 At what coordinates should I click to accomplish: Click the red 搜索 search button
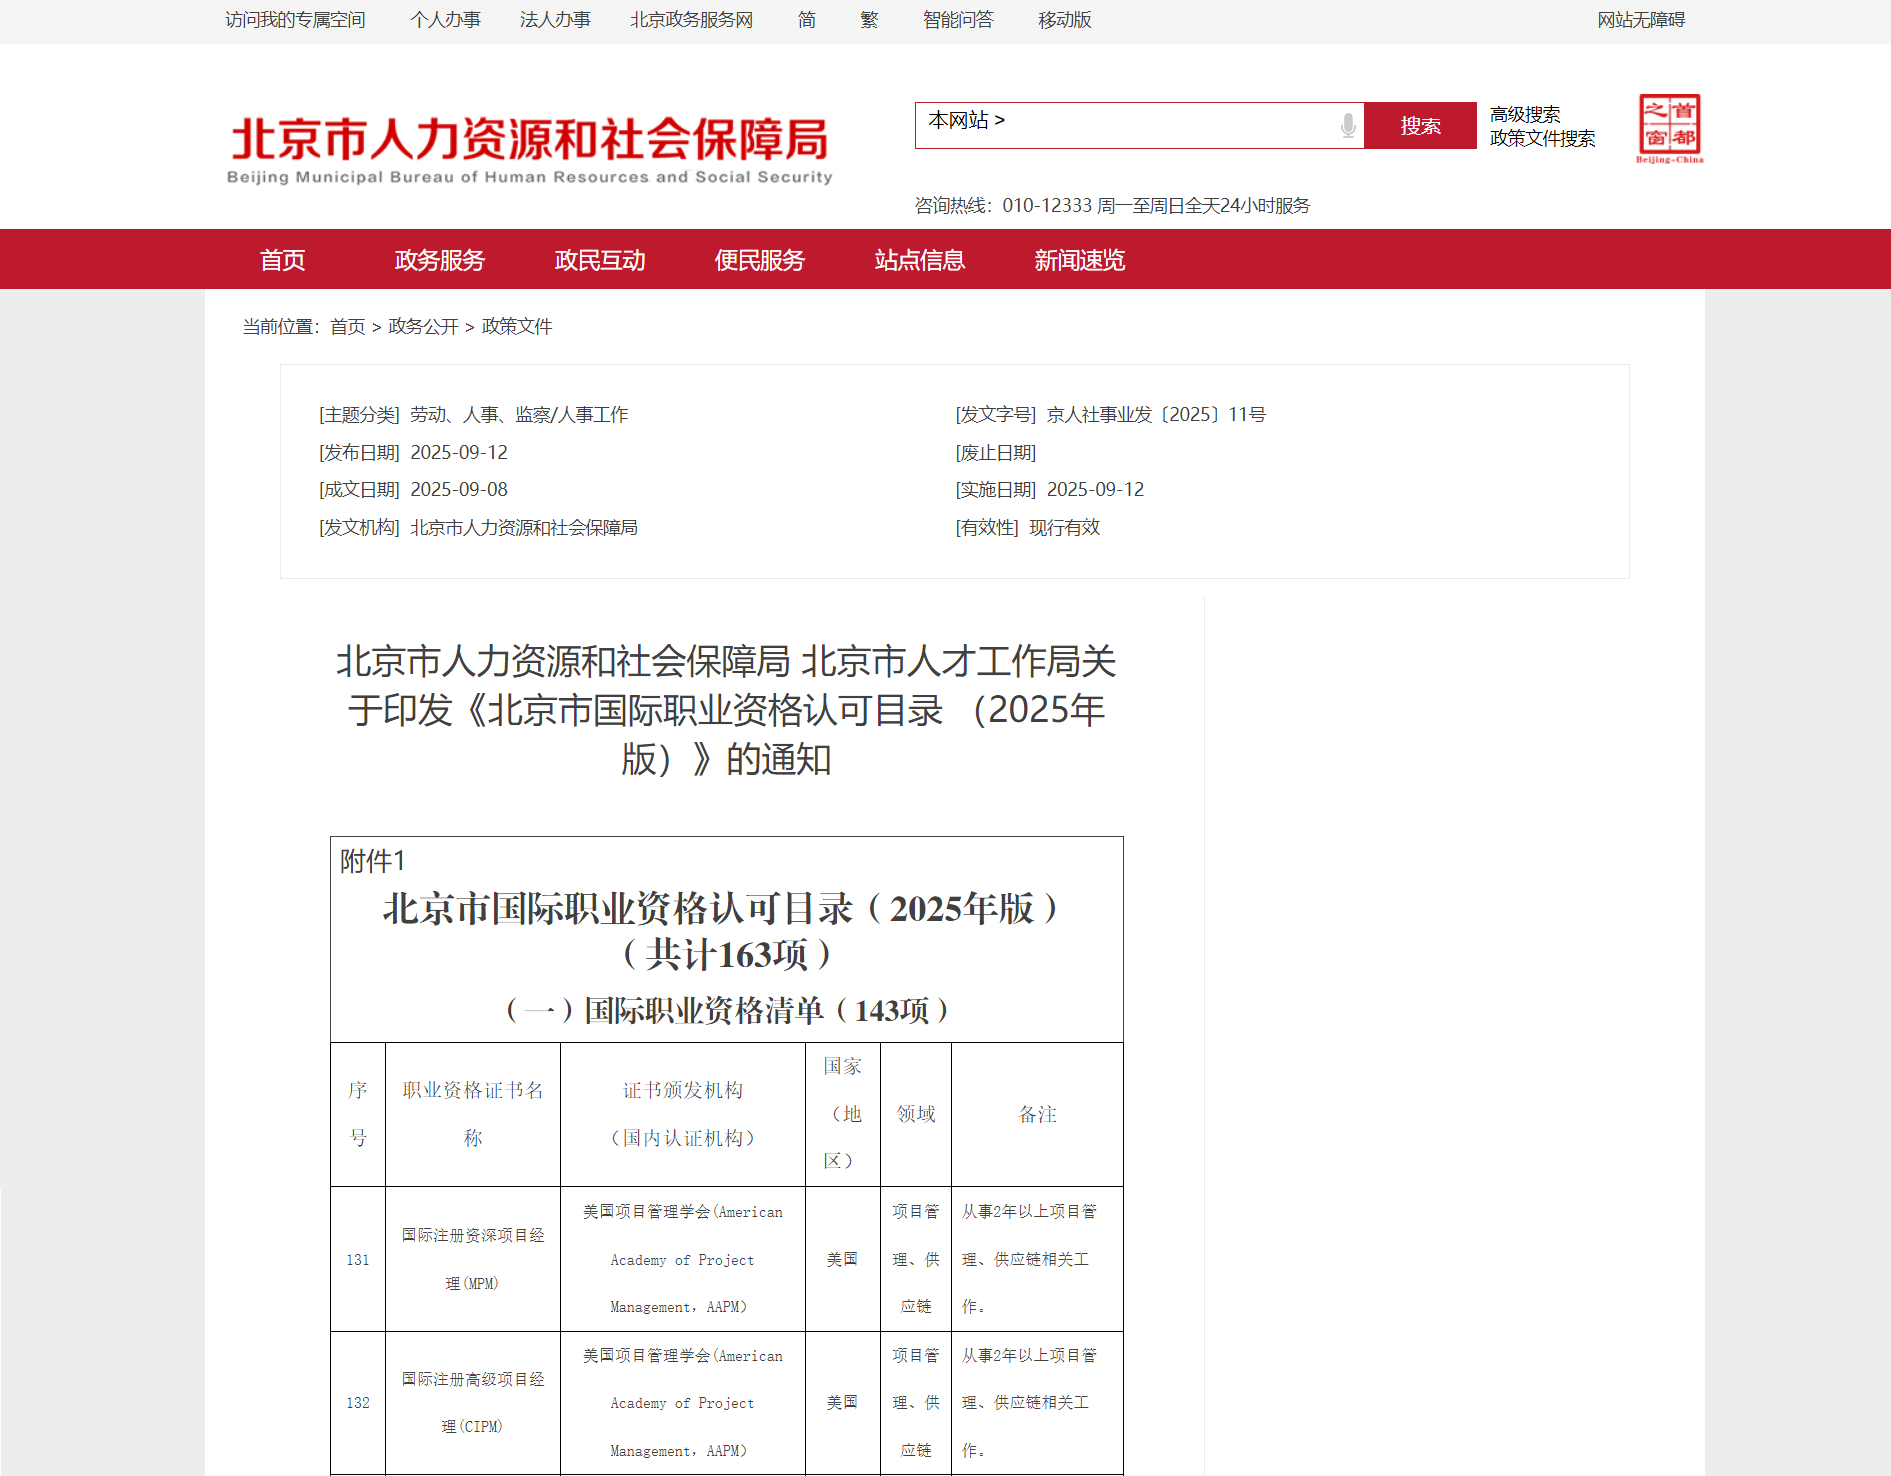click(1420, 126)
